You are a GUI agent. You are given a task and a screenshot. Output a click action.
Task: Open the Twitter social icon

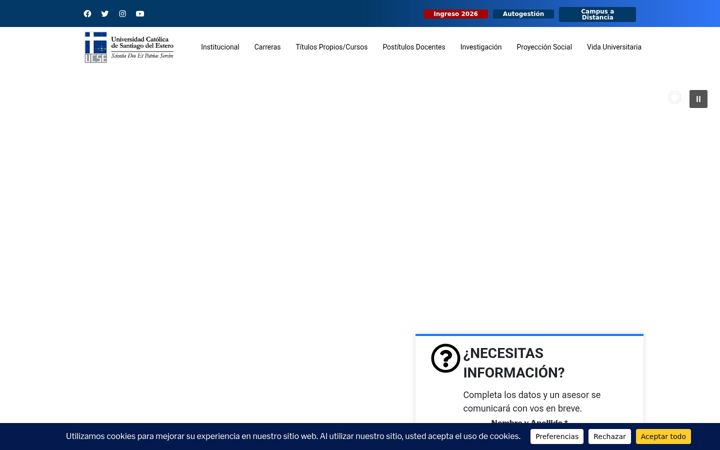click(x=105, y=14)
